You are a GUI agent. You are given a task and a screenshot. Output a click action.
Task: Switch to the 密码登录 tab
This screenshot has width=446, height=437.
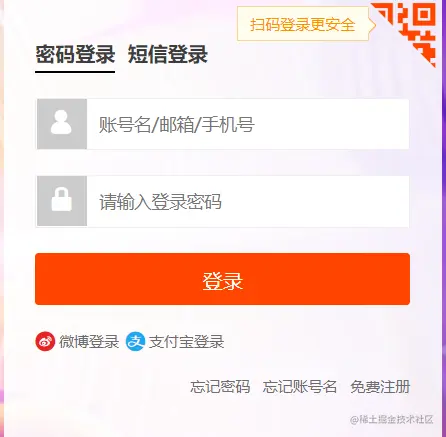click(75, 54)
